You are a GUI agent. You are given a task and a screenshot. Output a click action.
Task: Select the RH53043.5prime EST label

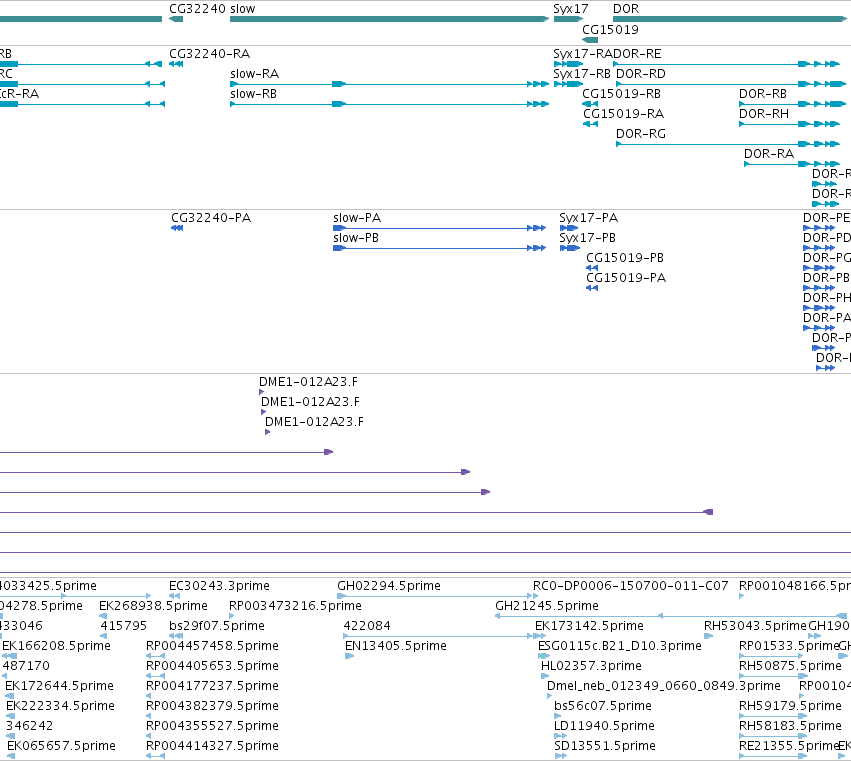pyautogui.click(x=755, y=626)
